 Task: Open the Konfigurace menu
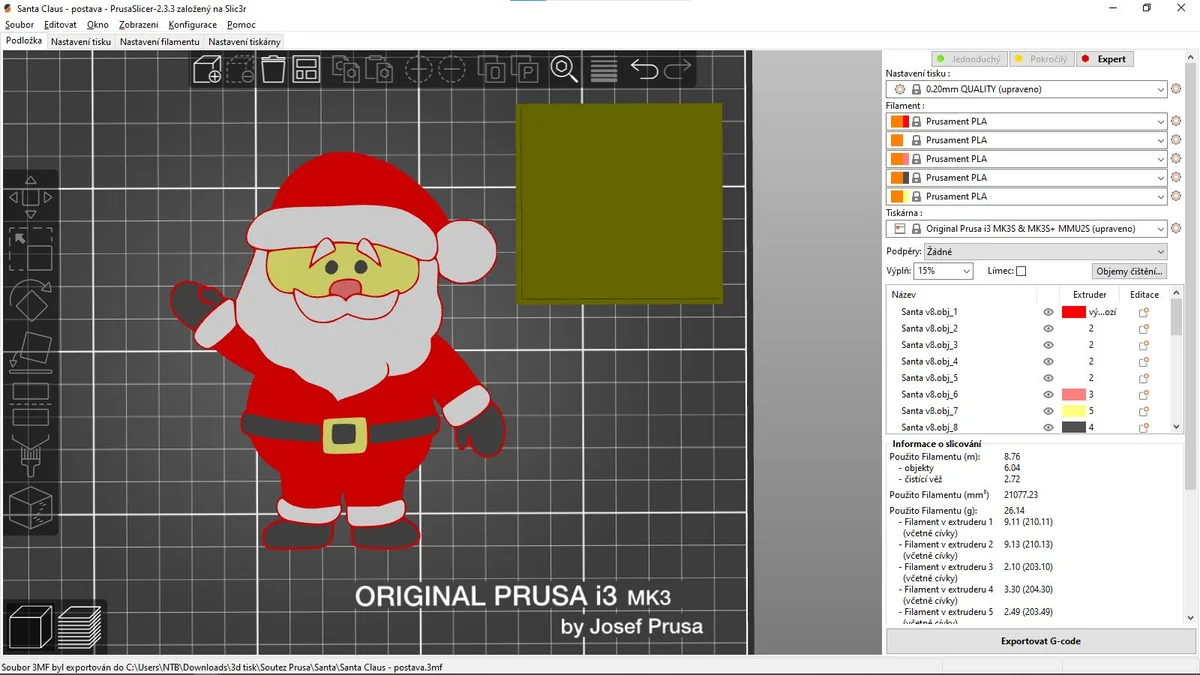[193, 24]
